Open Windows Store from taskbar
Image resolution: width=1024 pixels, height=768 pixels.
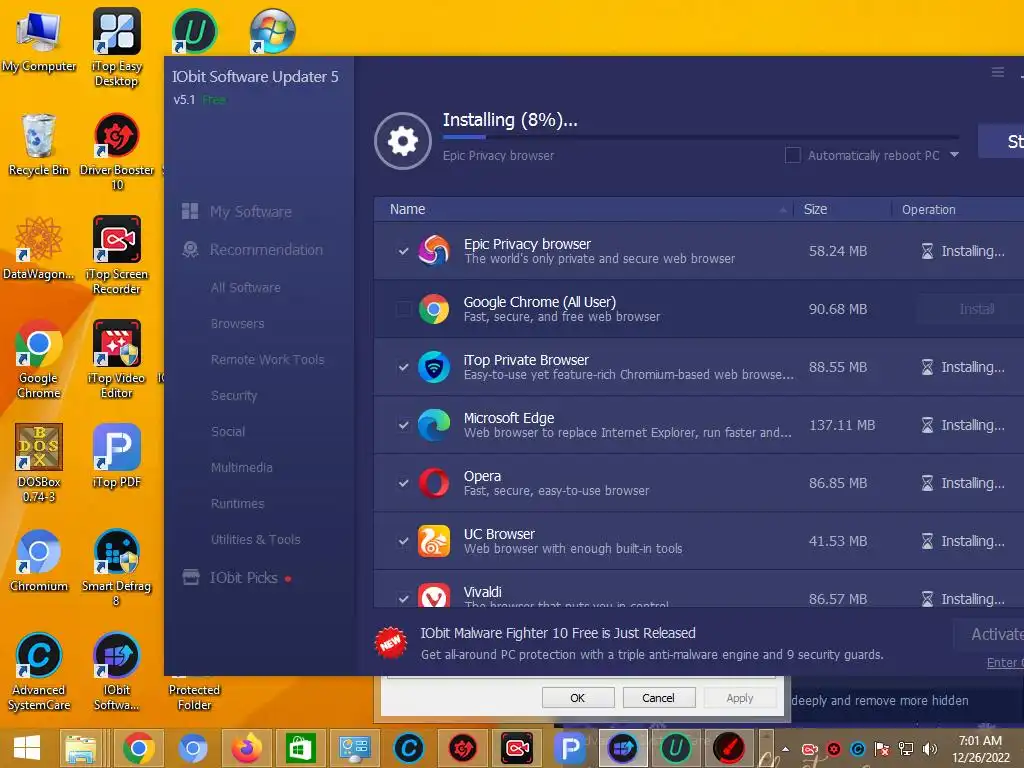300,748
